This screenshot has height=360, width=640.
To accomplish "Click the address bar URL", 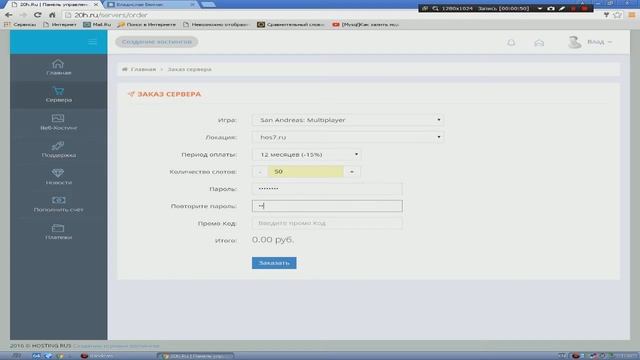I will point(111,15).
